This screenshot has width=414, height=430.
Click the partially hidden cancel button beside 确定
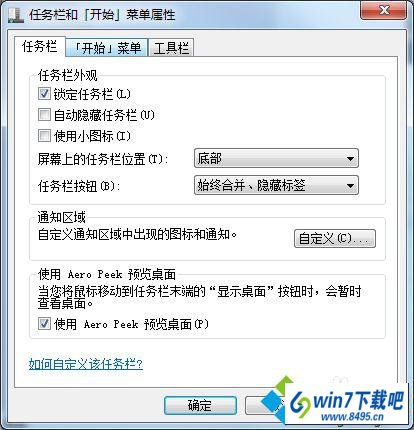tap(260, 405)
